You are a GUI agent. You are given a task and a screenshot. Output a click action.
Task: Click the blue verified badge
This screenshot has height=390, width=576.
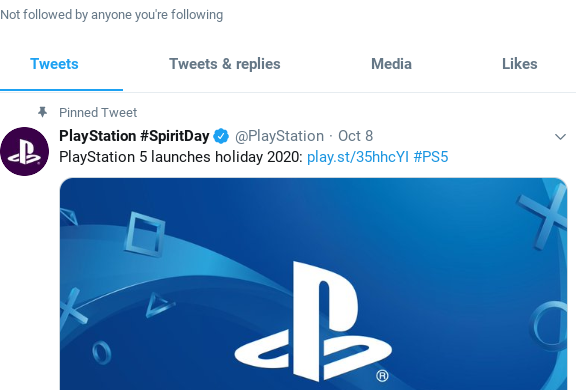click(221, 136)
